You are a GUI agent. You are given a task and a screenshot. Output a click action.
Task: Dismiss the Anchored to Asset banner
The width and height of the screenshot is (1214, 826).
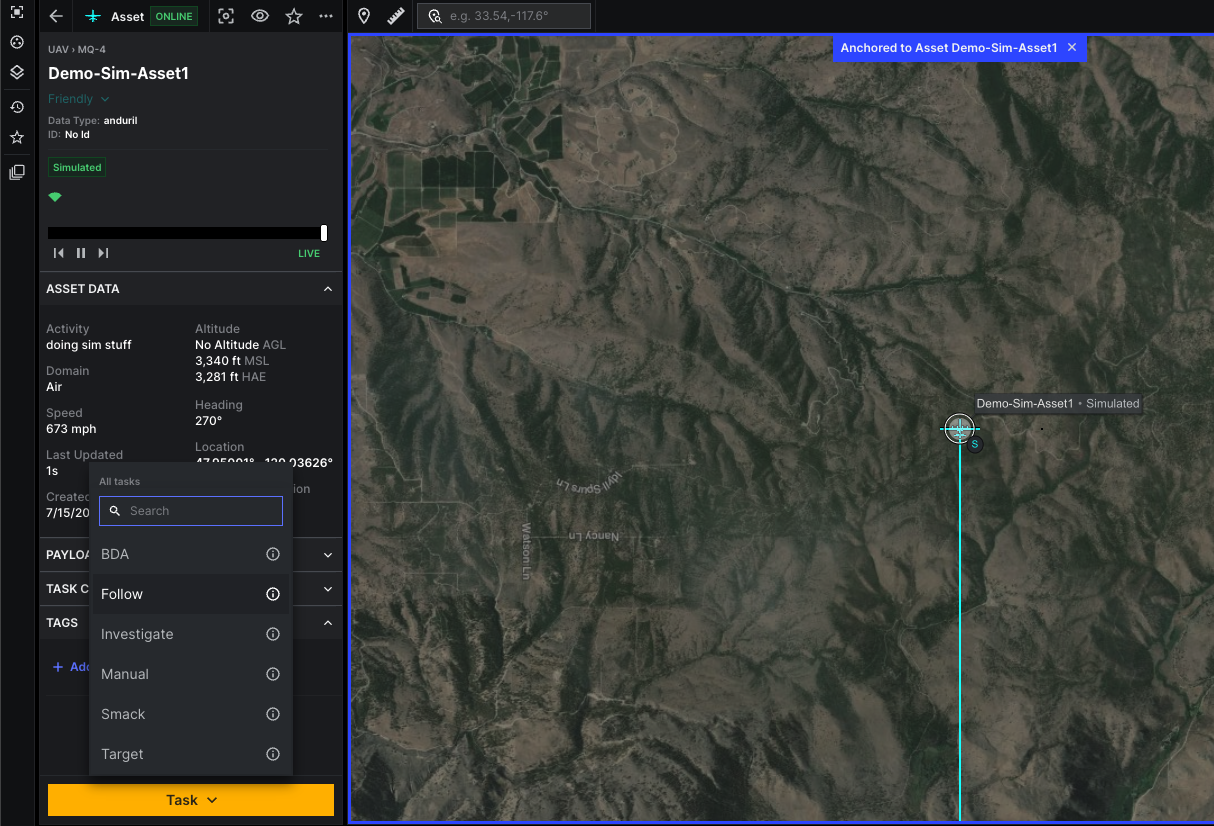tap(1072, 48)
